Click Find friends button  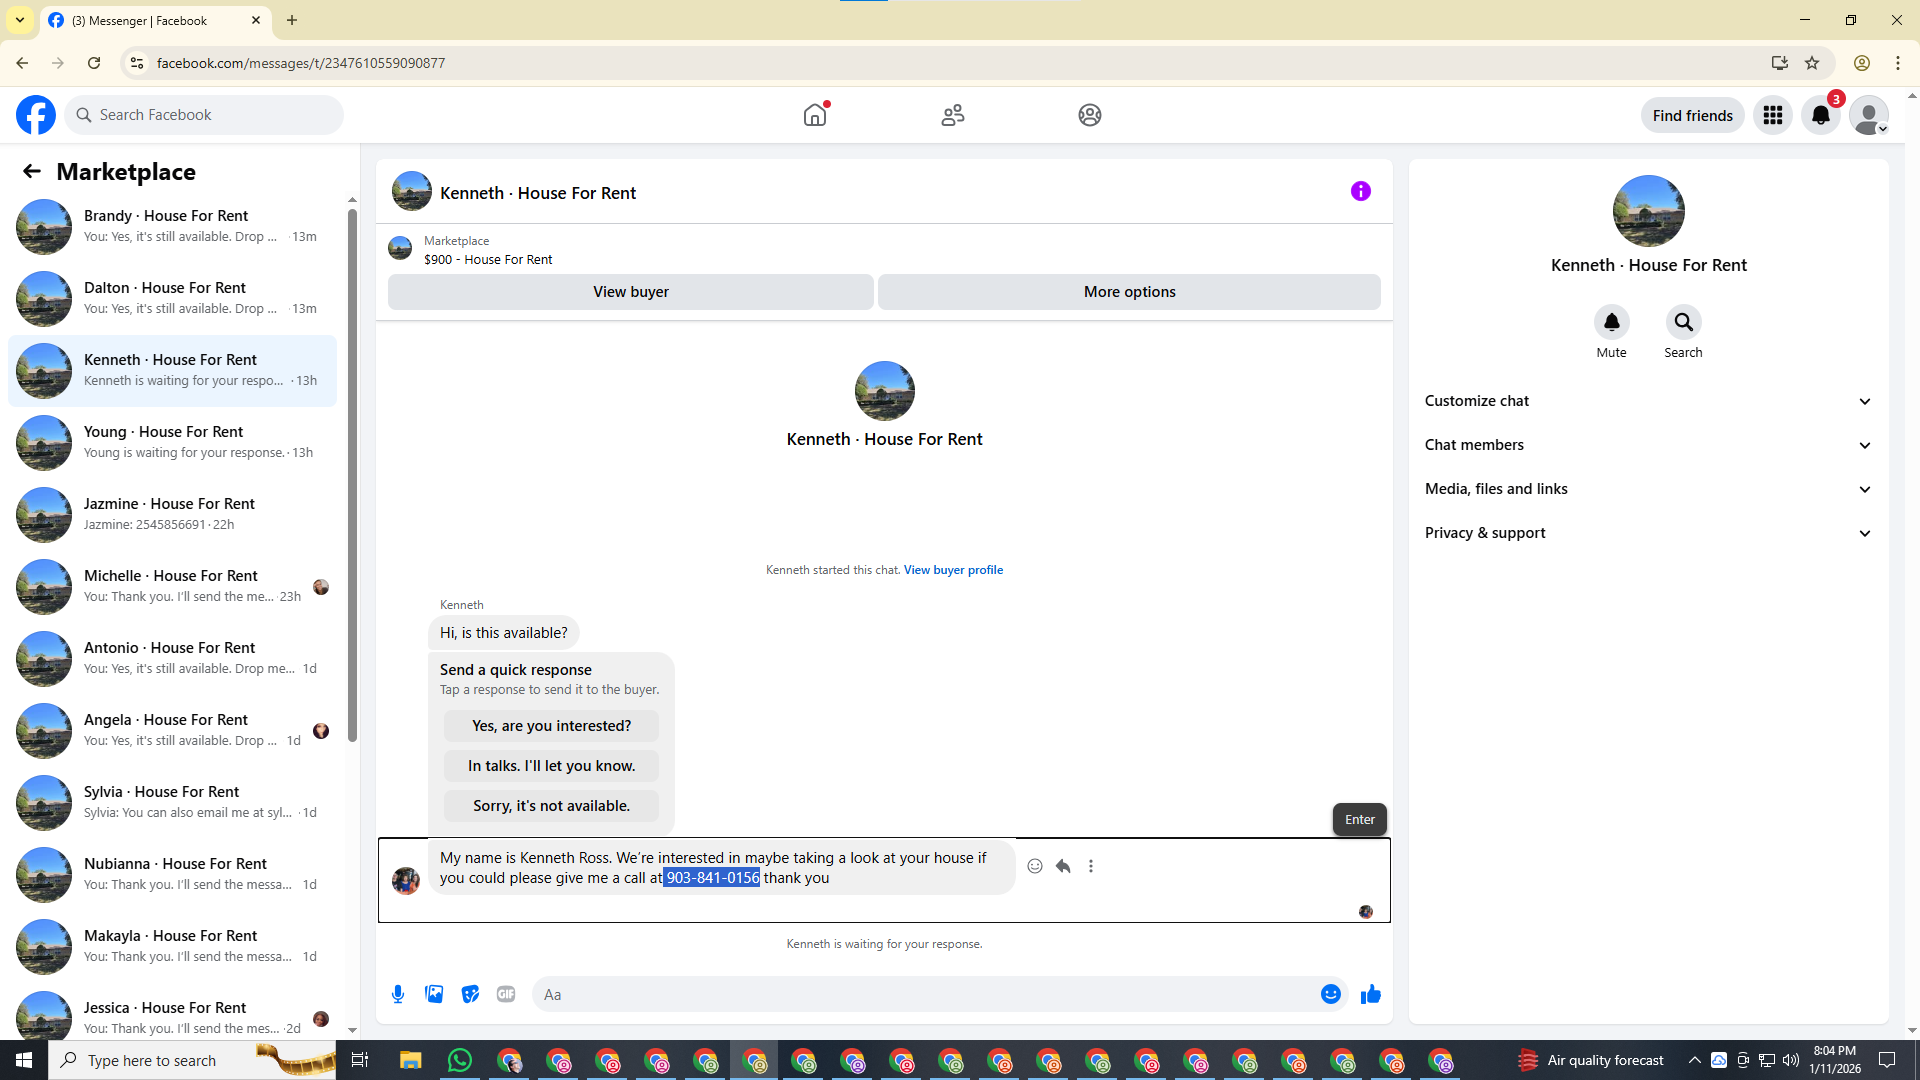(1692, 115)
